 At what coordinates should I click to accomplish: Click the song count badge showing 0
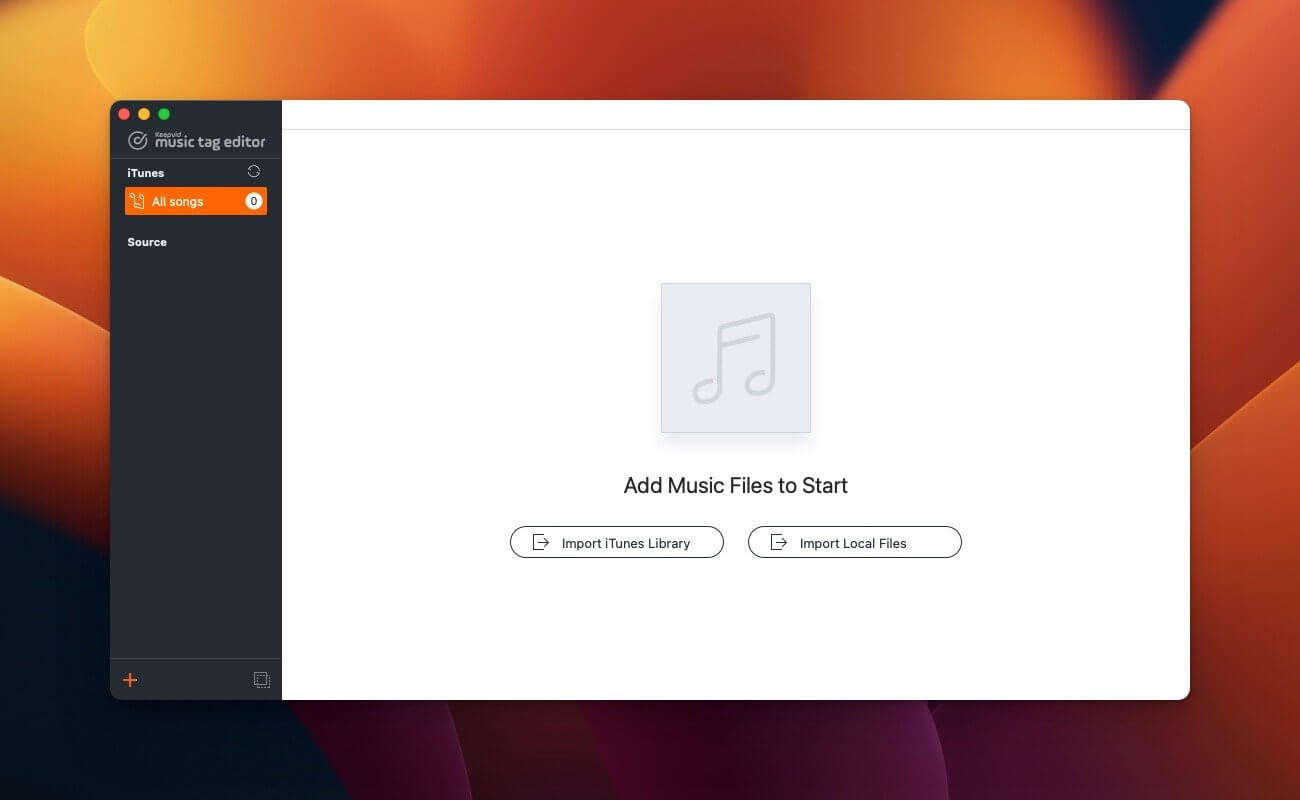point(253,200)
